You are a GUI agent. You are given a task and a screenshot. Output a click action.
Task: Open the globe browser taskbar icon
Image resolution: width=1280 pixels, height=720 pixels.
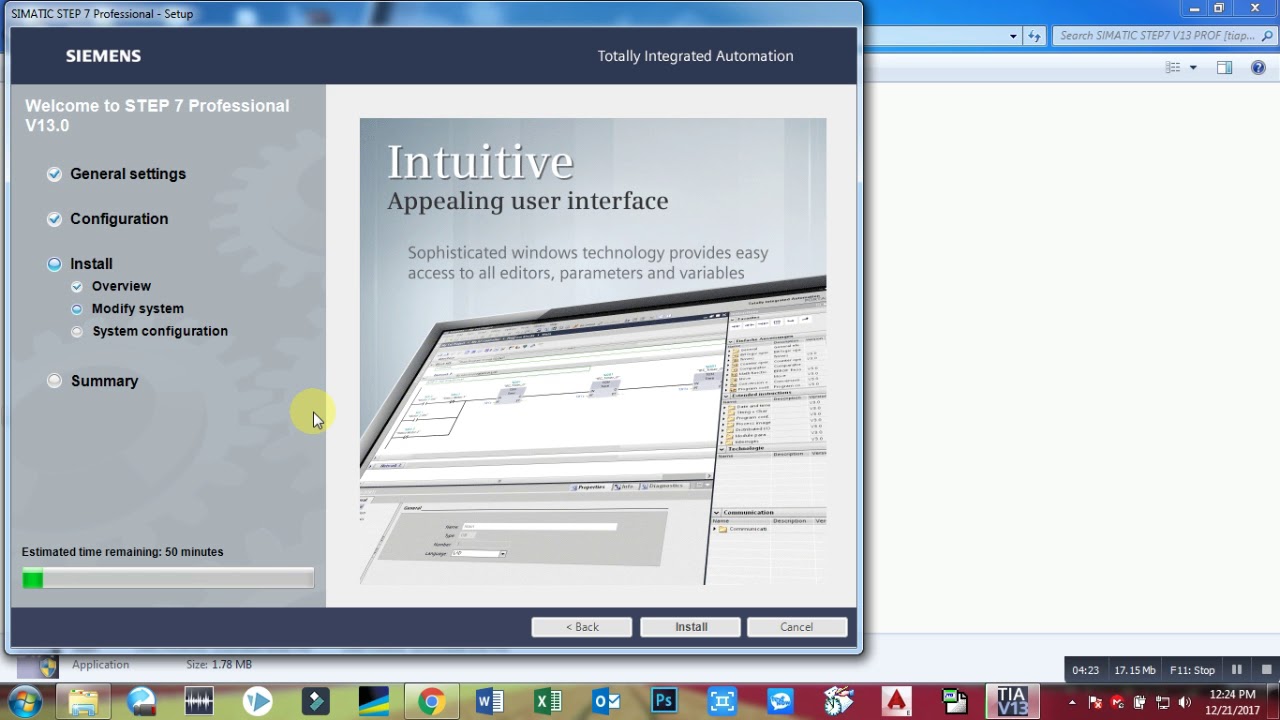coord(141,701)
